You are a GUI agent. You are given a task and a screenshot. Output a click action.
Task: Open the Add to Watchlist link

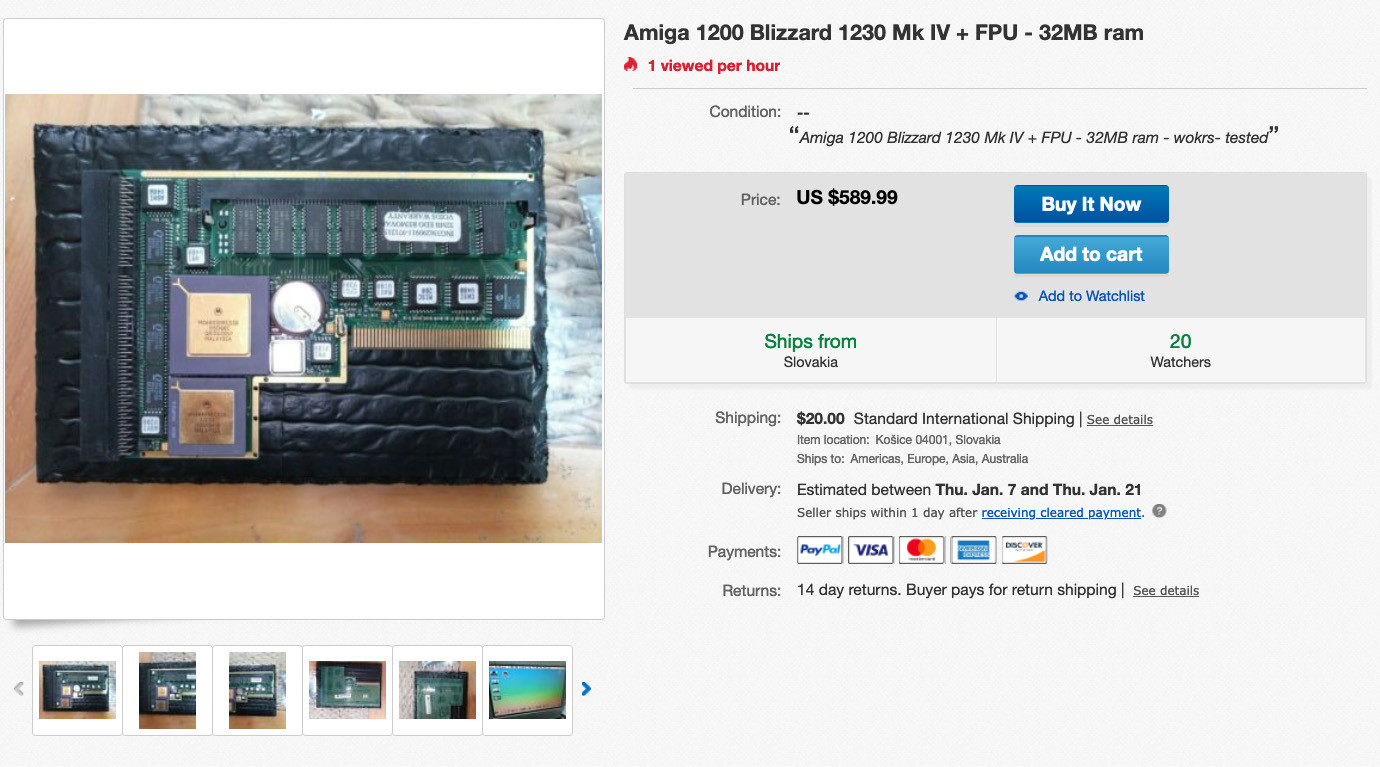click(1091, 296)
